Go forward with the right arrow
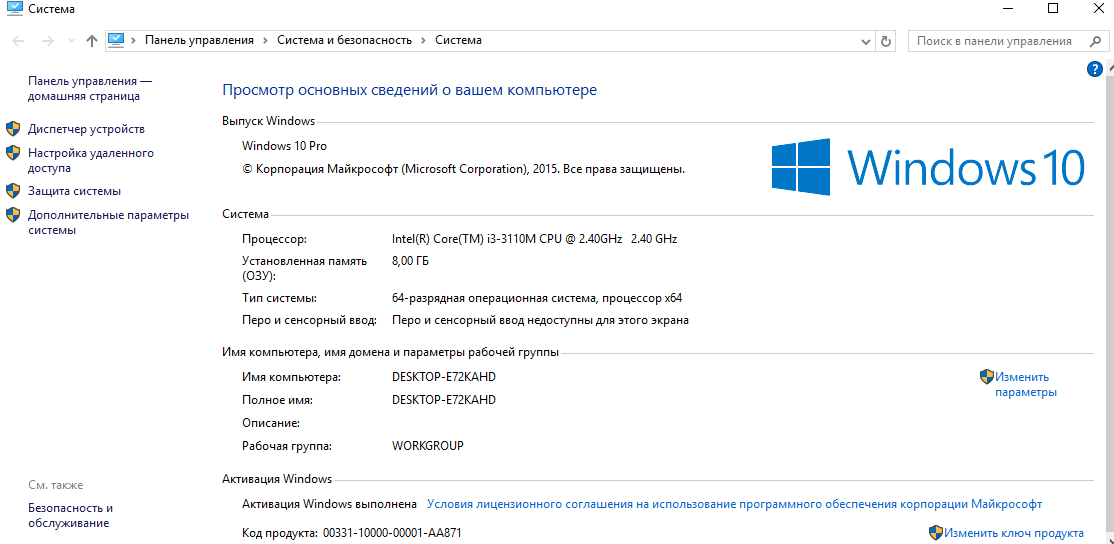The height and width of the screenshot is (544, 1114). (48, 41)
